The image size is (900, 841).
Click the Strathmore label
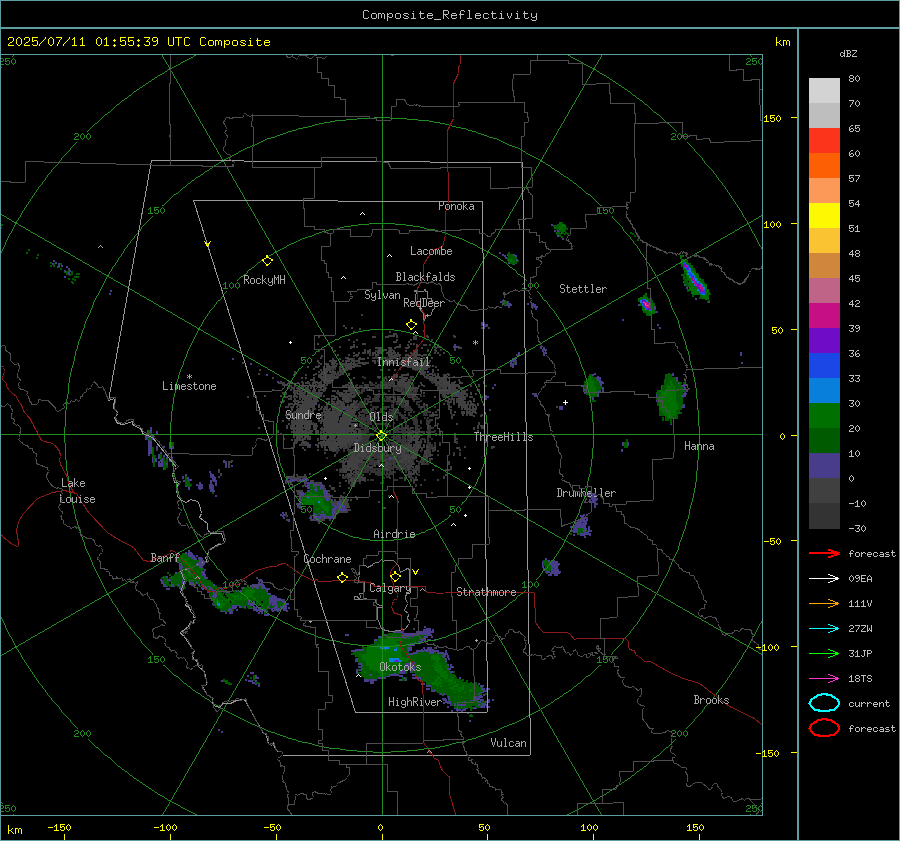click(x=486, y=592)
